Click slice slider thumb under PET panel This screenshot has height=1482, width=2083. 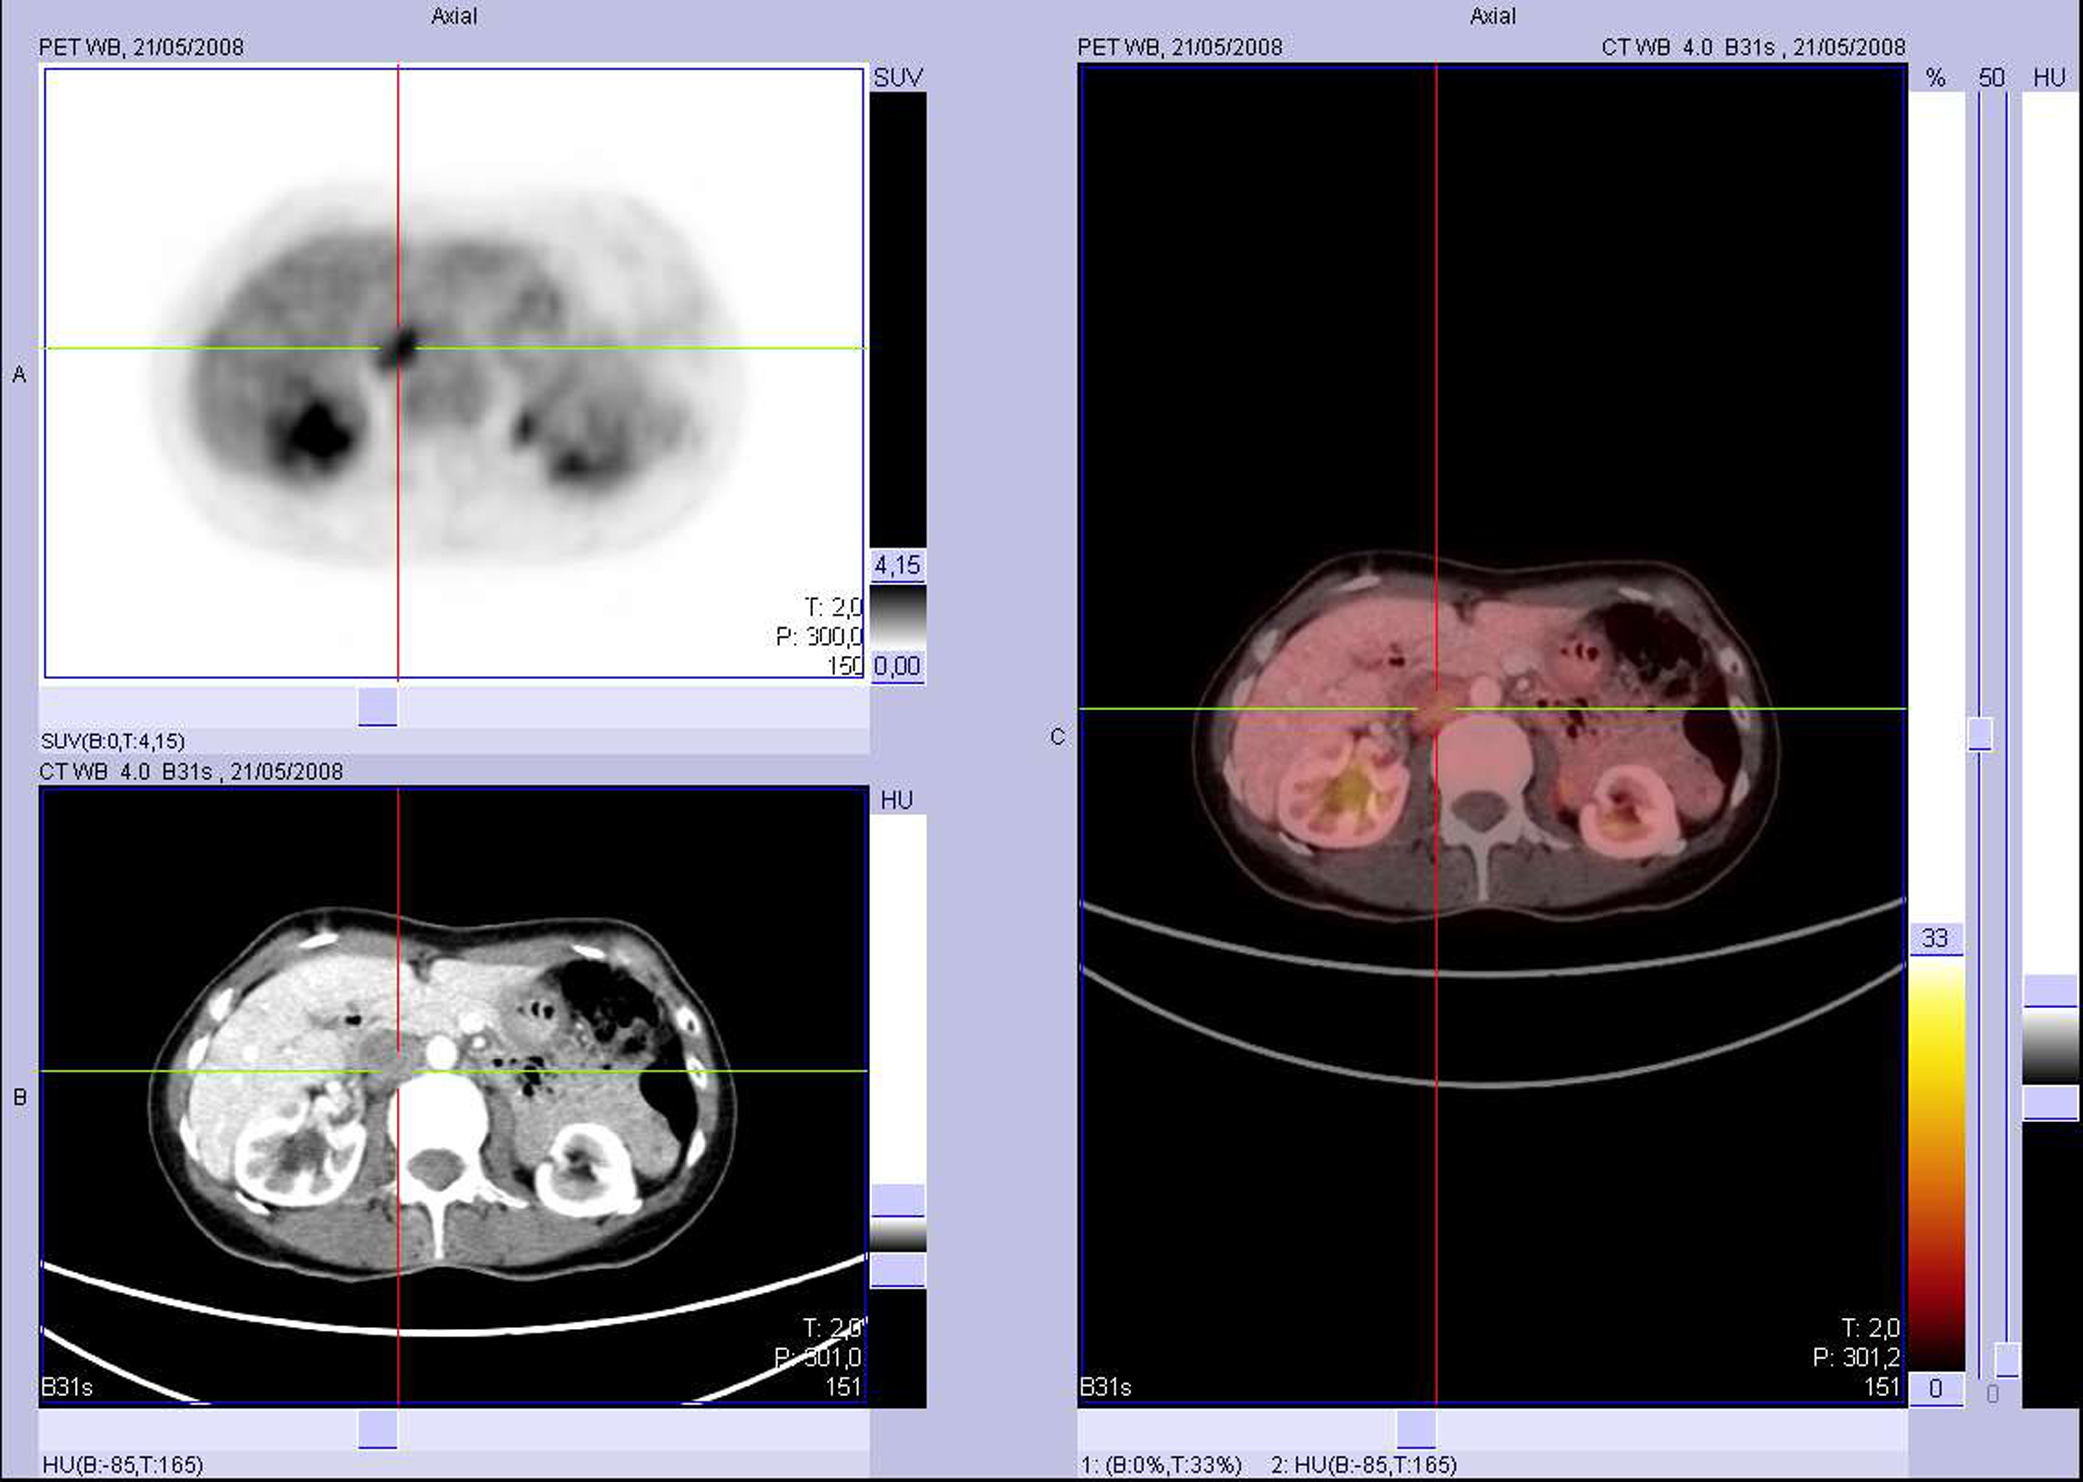(x=377, y=706)
